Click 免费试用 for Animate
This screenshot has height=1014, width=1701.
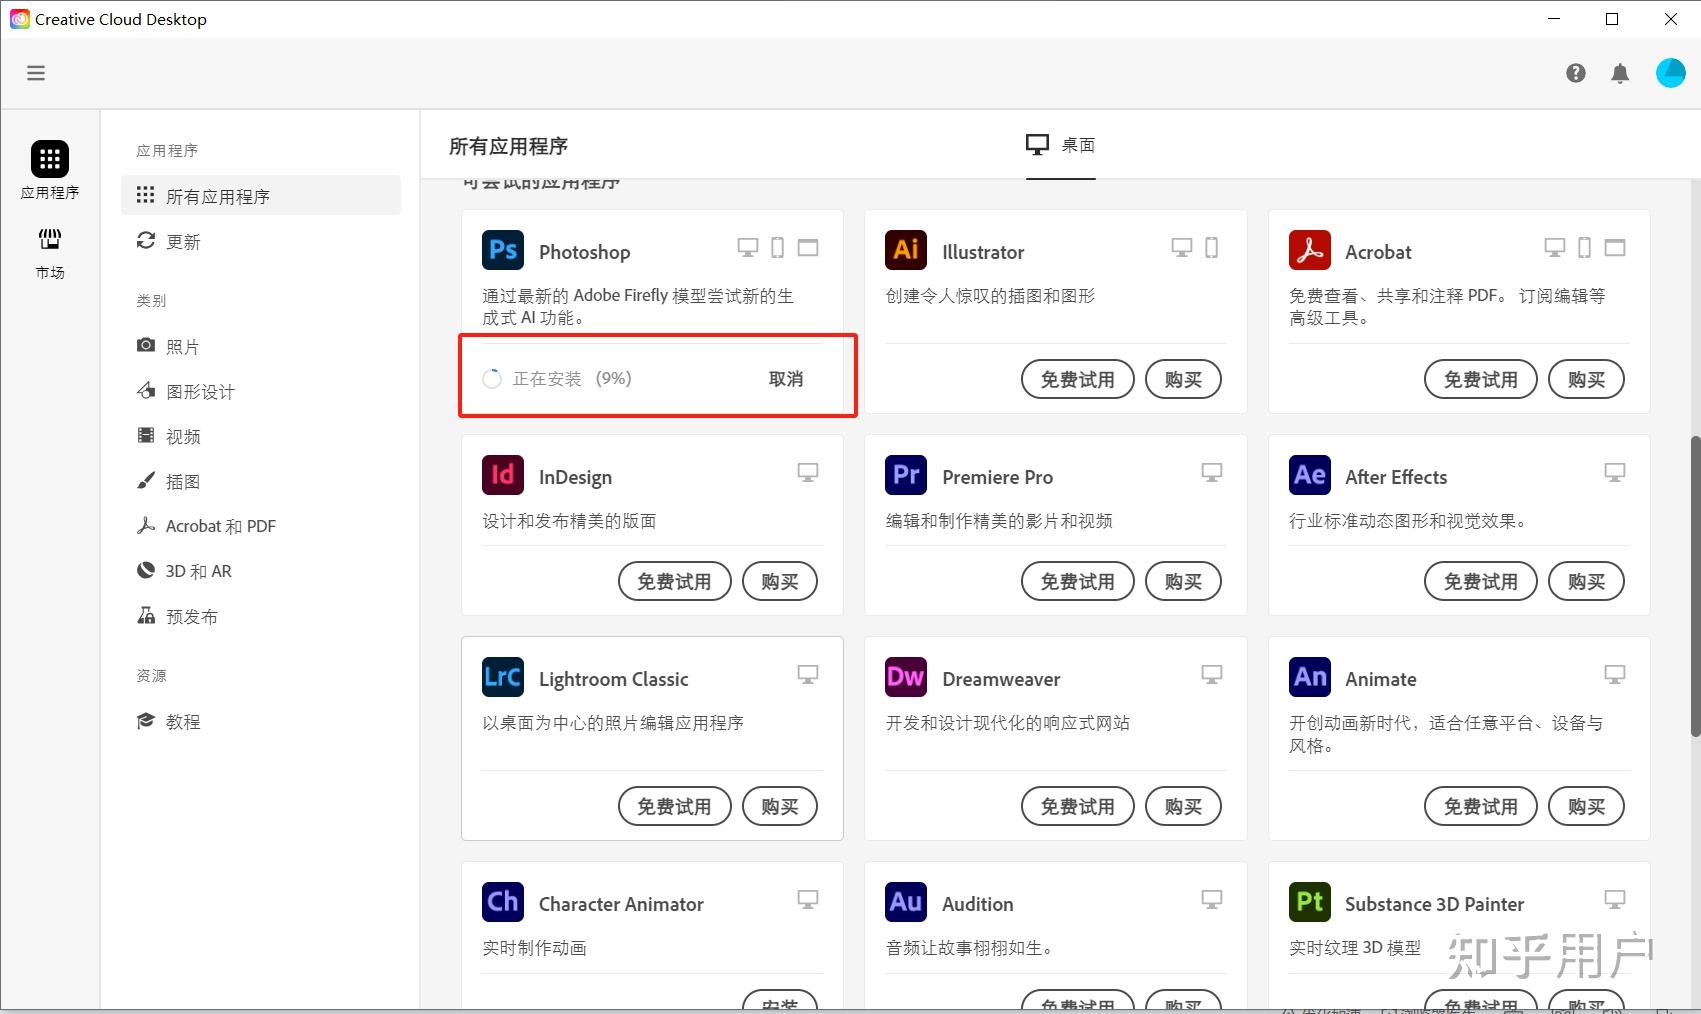pyautogui.click(x=1481, y=806)
